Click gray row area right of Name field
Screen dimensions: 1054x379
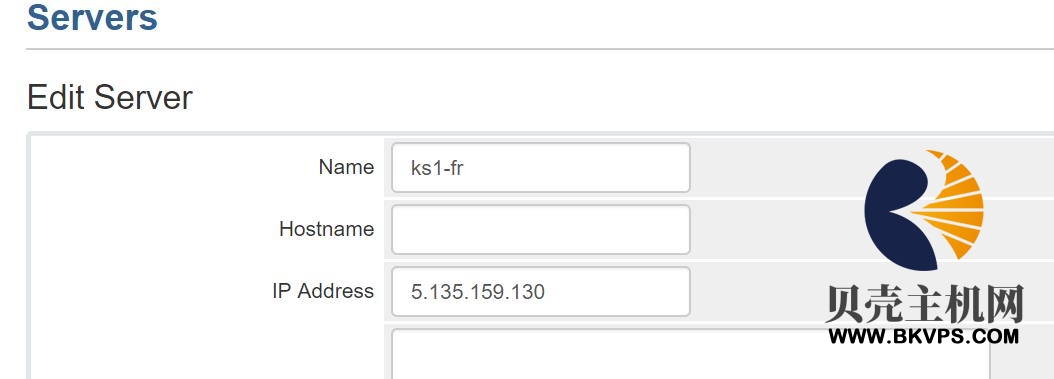pos(773,167)
